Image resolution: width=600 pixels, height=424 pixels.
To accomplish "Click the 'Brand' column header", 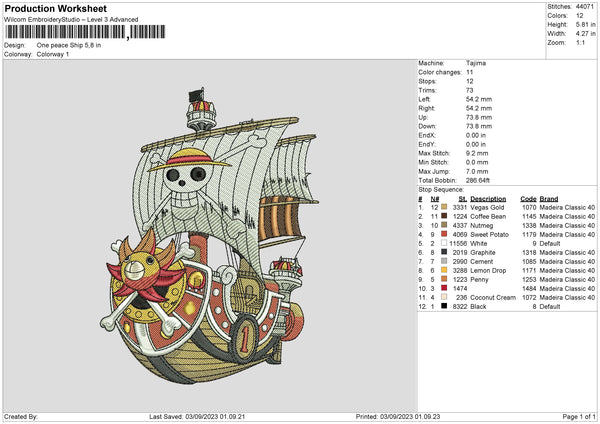I will (x=549, y=199).
